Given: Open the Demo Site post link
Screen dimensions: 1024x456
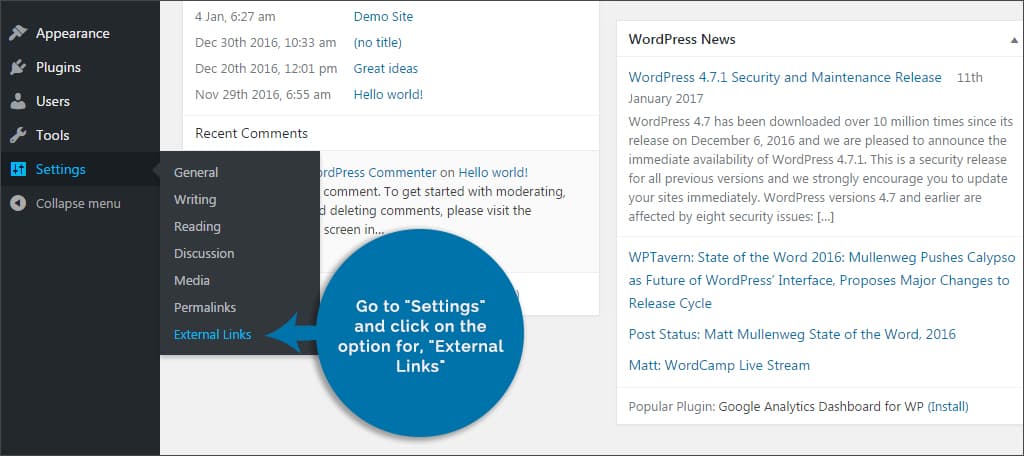Looking at the screenshot, I should coord(383,16).
